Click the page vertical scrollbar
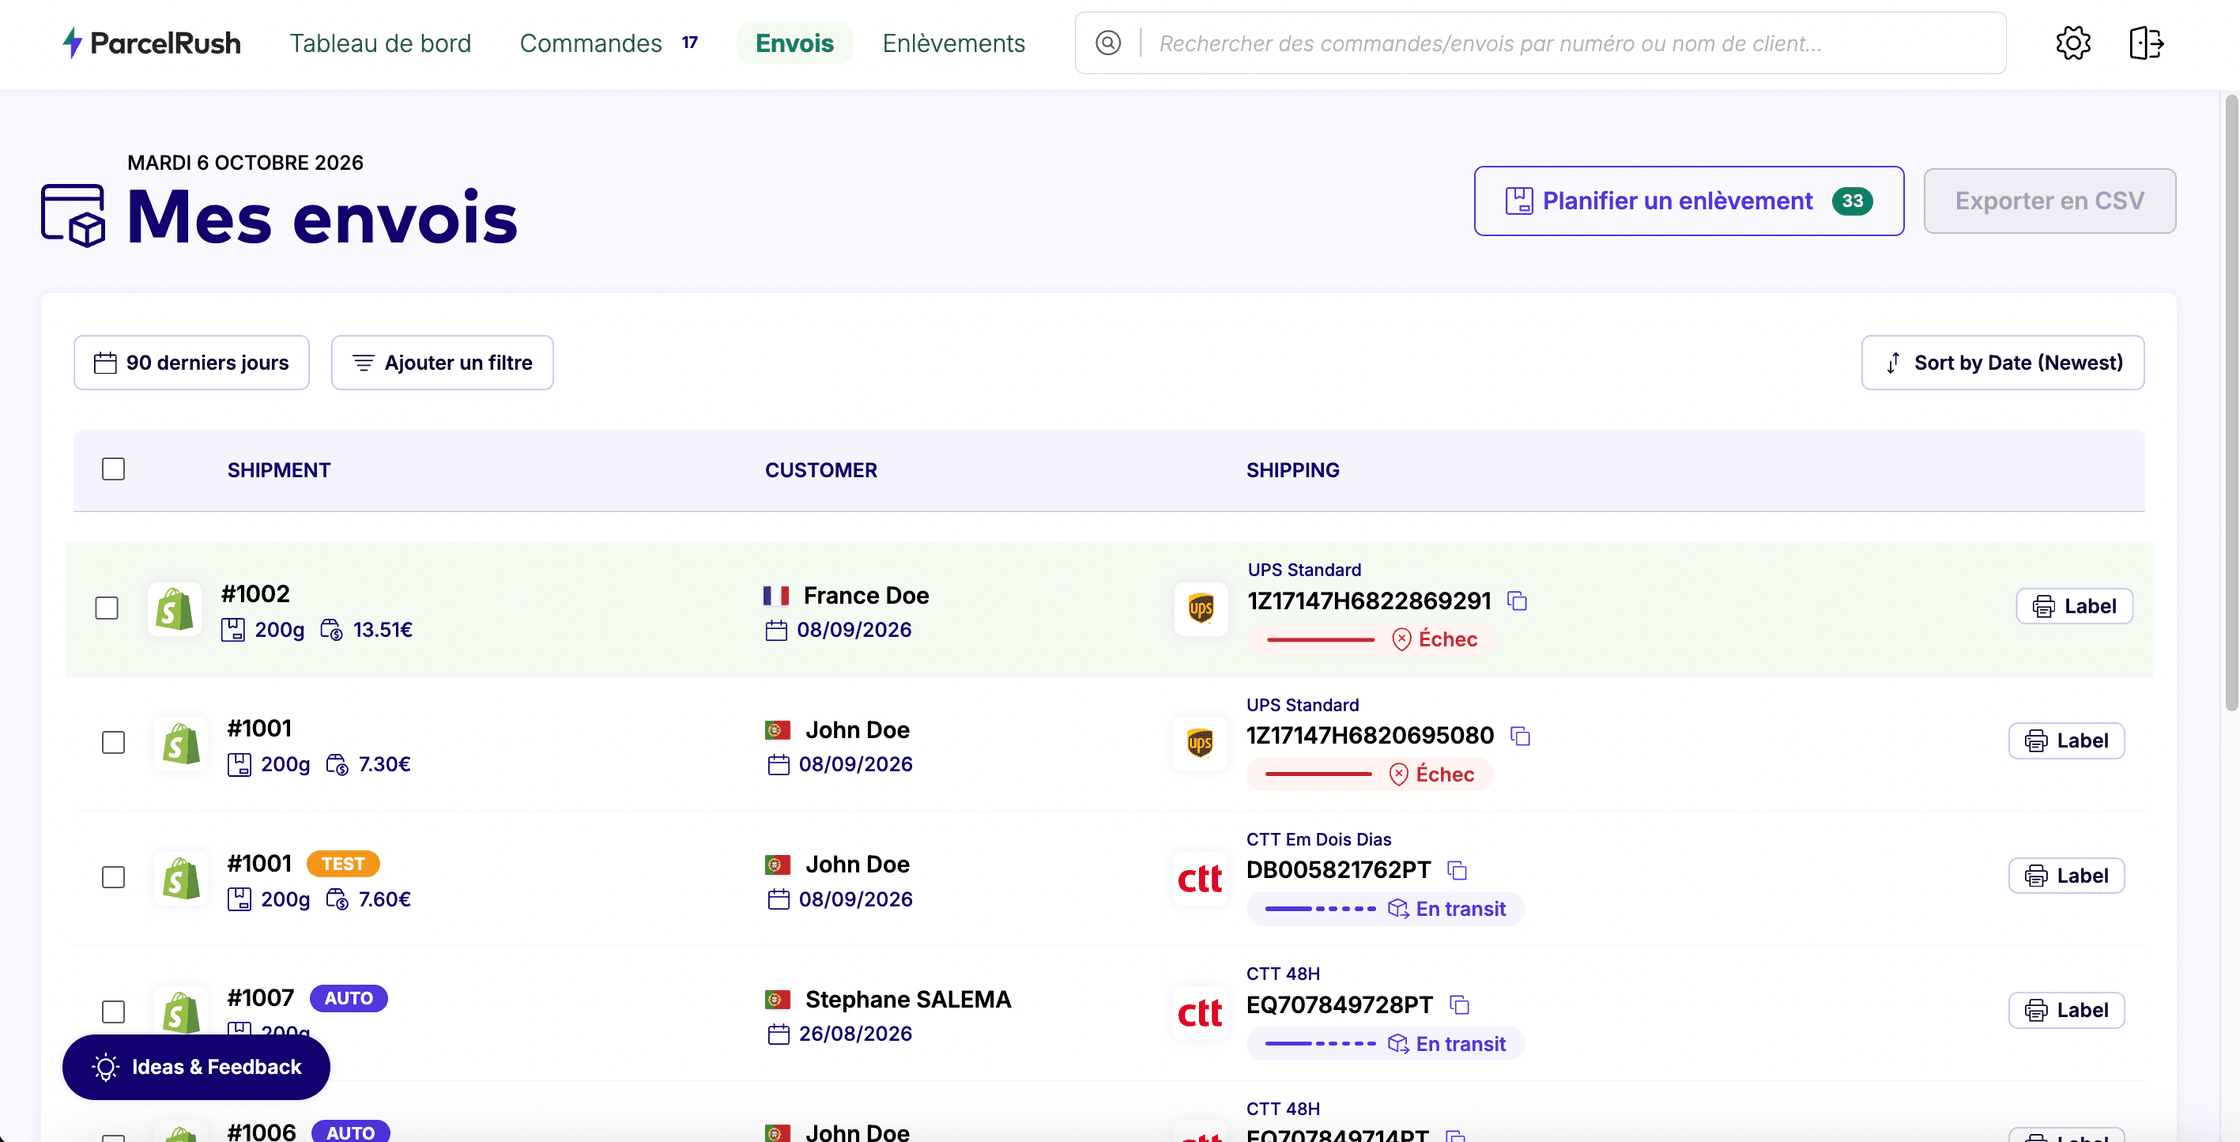The height and width of the screenshot is (1142, 2240). coord(2230,402)
